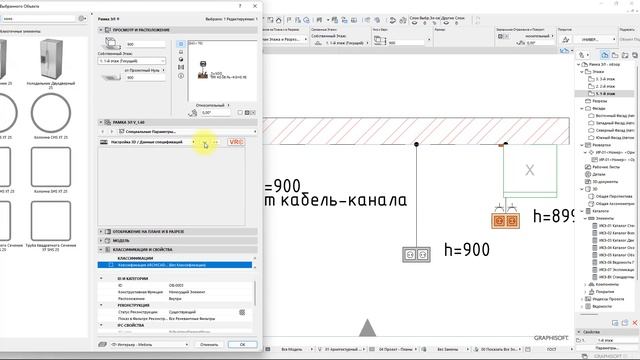This screenshot has height=360, width=640.
Task: Collapse the Фасады folder in navigator
Action: click(x=582, y=108)
